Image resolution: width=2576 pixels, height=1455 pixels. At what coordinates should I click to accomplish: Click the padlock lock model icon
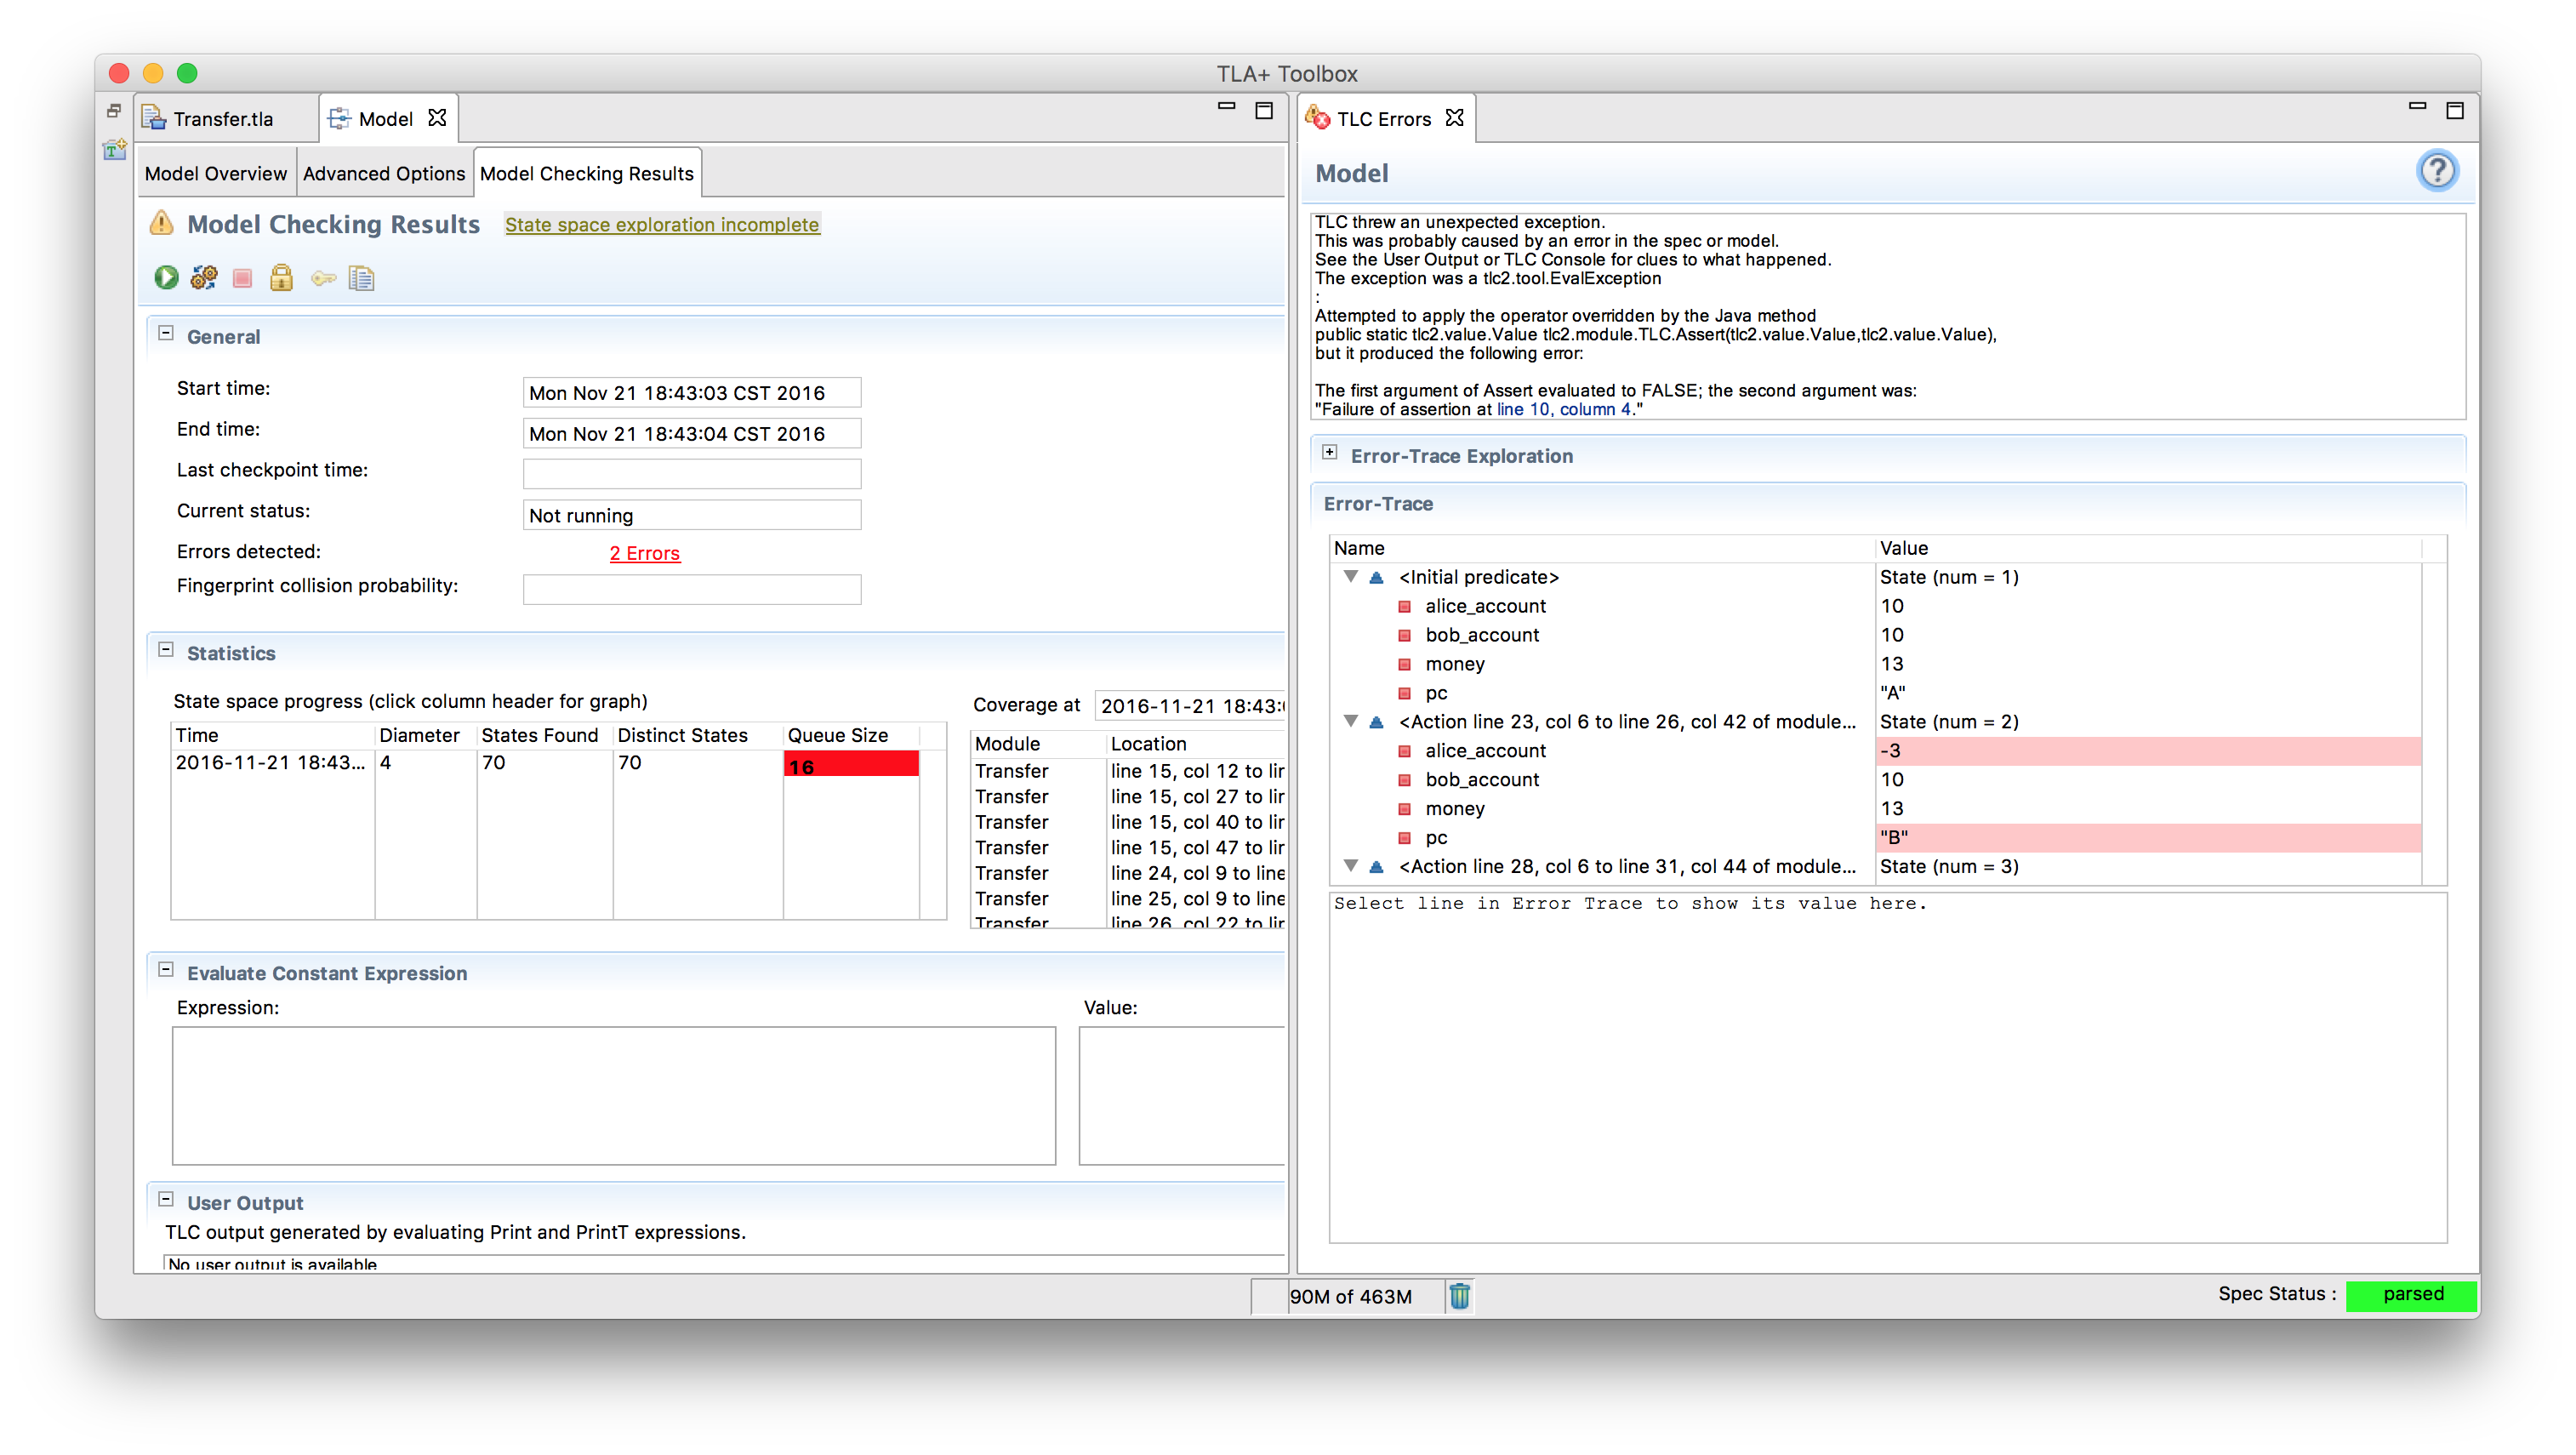click(281, 278)
